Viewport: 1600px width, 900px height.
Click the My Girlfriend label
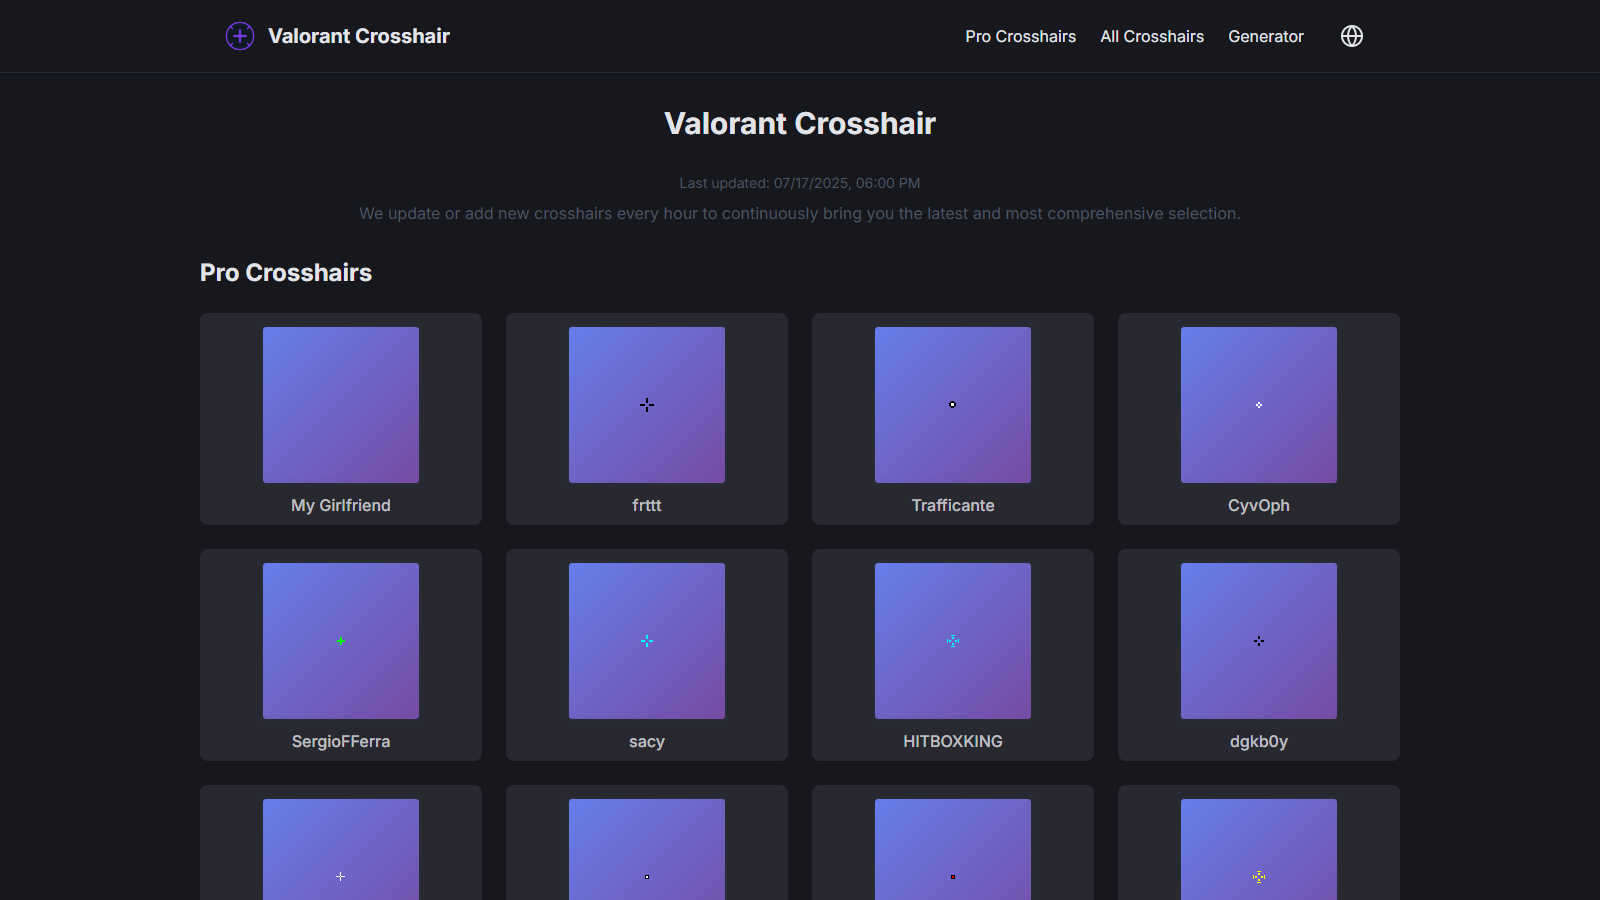[x=341, y=505]
